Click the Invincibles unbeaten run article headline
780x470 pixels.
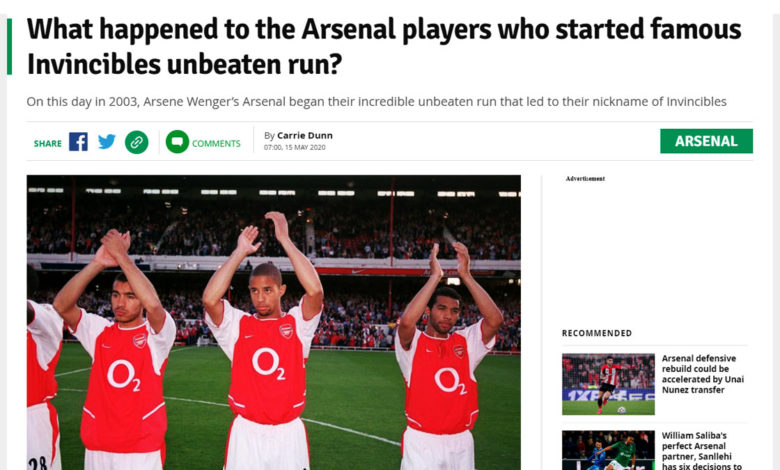[384, 45]
